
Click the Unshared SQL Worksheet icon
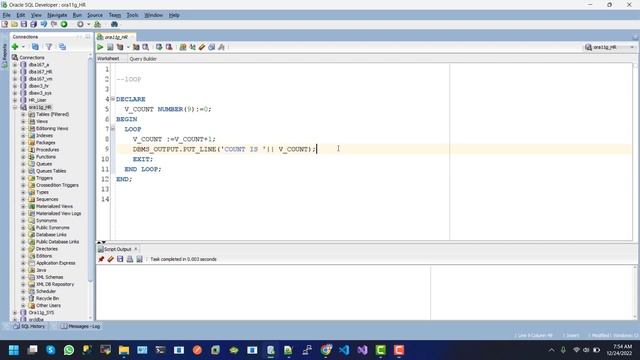coord(183,47)
